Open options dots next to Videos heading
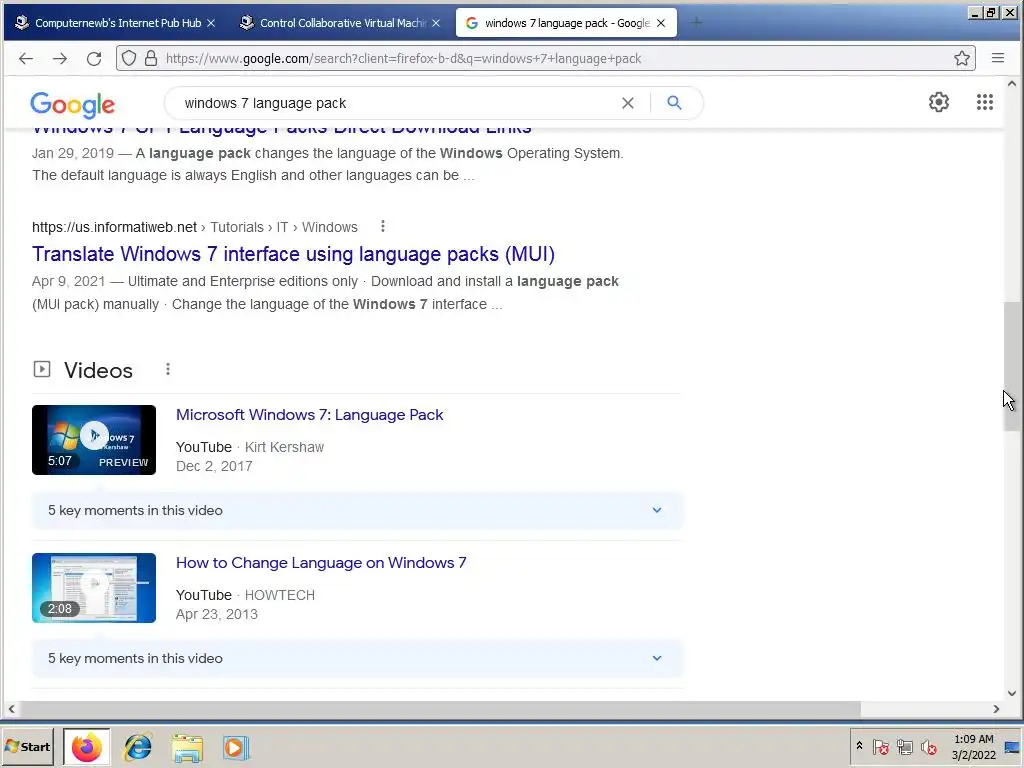 (x=168, y=370)
